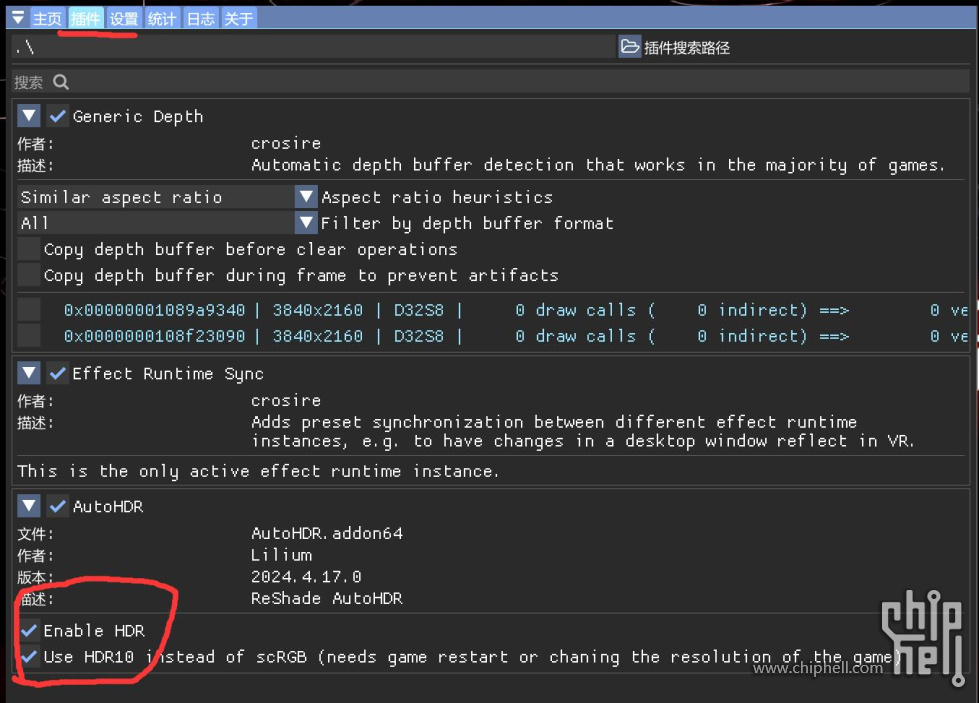The width and height of the screenshot is (979, 703).
Task: Click the AutoHDR.addon64 file name
Action: click(327, 533)
